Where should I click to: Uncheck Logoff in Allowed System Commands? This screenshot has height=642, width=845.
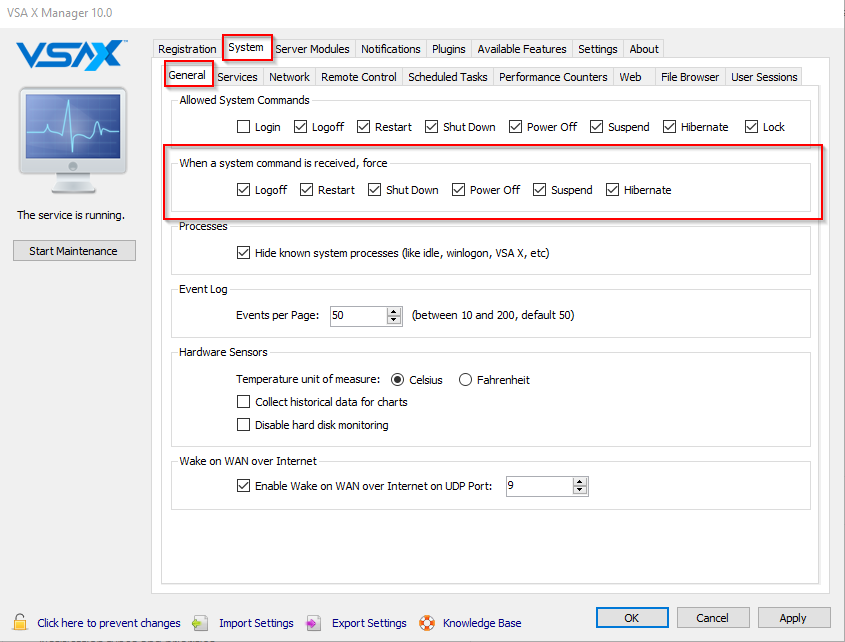coord(300,127)
